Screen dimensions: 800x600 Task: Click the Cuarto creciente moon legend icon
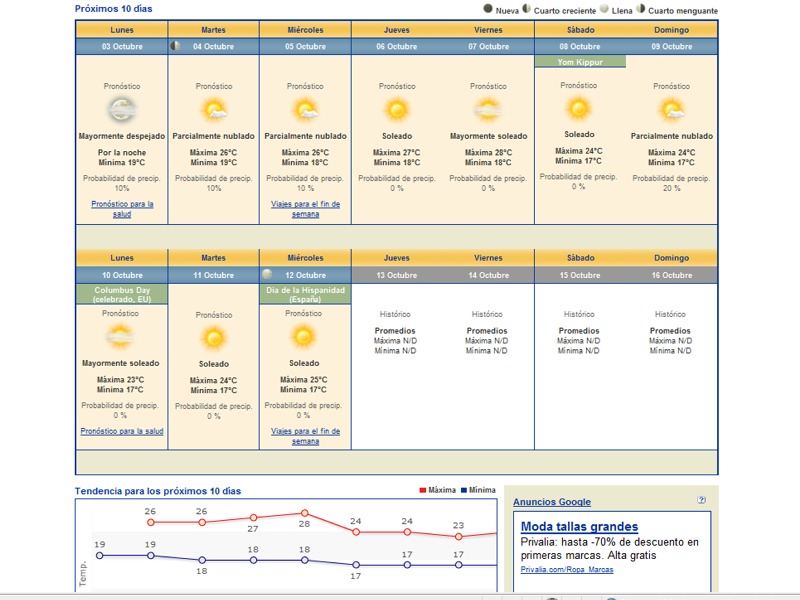coord(527,10)
